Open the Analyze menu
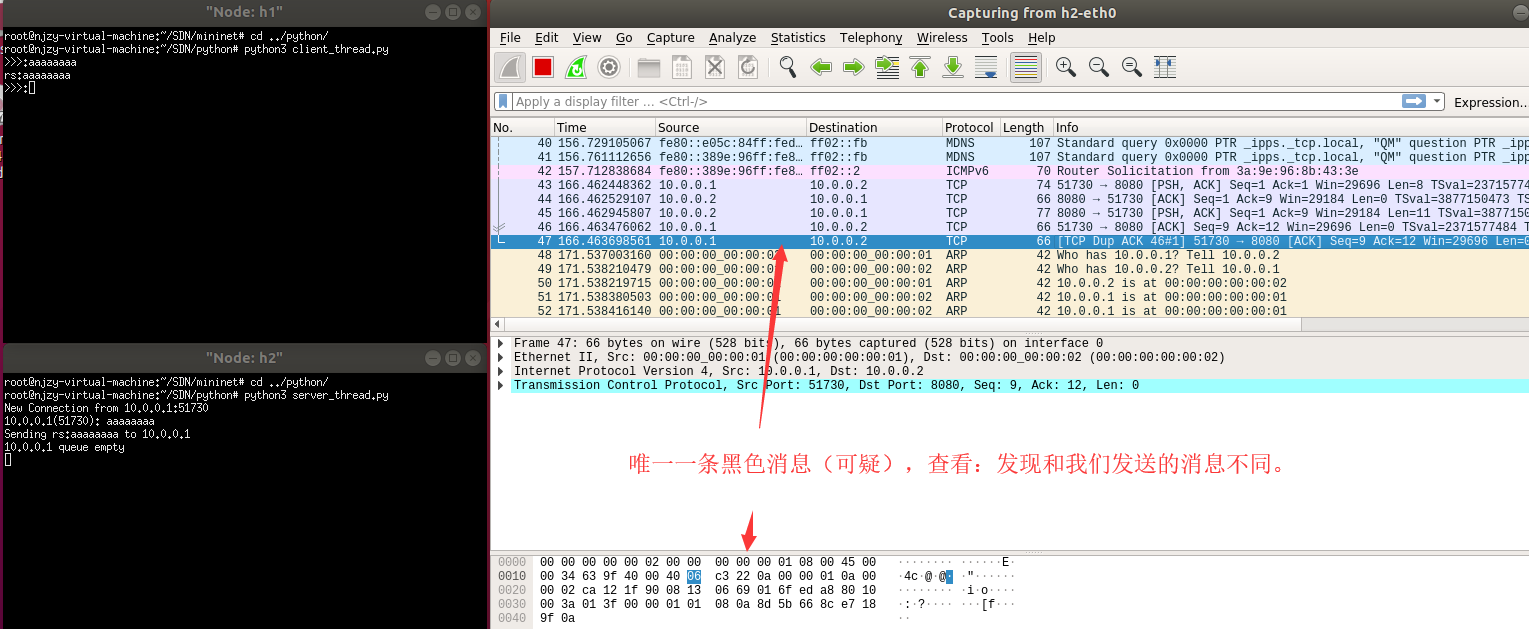This screenshot has width=1529, height=629. coord(732,38)
